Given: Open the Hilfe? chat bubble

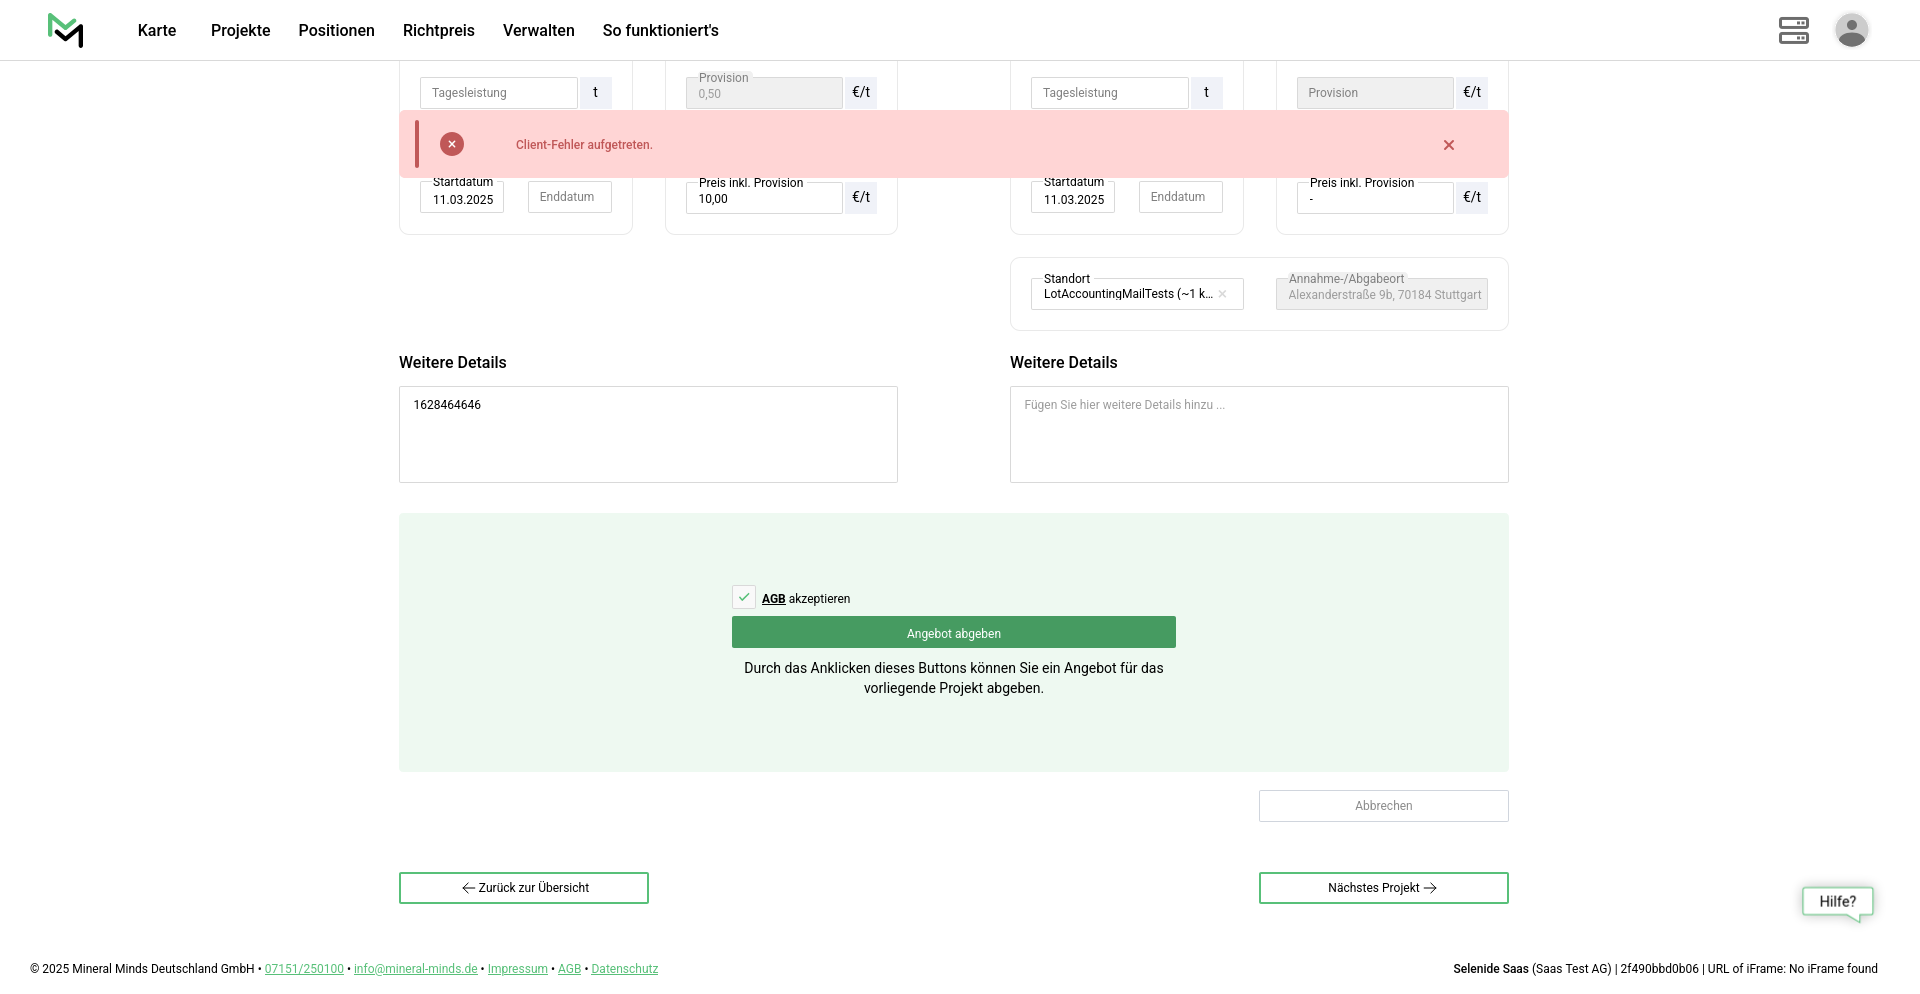Looking at the screenshot, I should (x=1837, y=901).
